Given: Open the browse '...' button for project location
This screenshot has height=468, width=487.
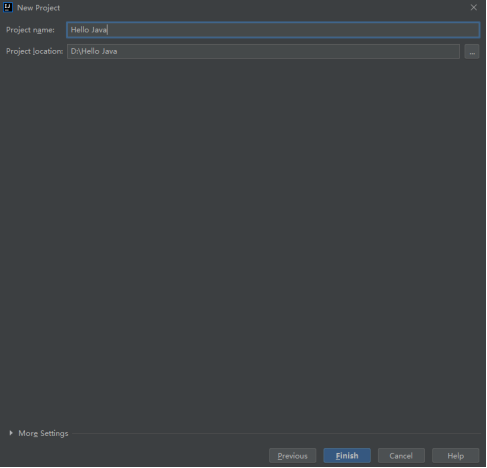Looking at the screenshot, I should pos(472,52).
